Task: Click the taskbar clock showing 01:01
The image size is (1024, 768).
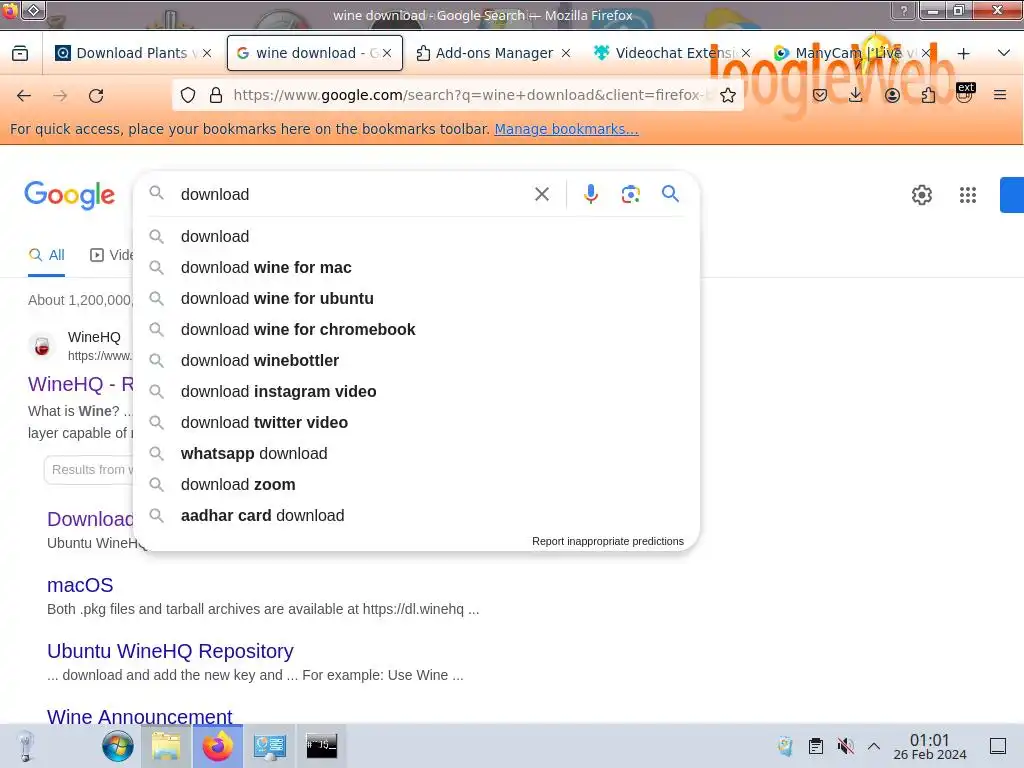Action: tap(929, 746)
